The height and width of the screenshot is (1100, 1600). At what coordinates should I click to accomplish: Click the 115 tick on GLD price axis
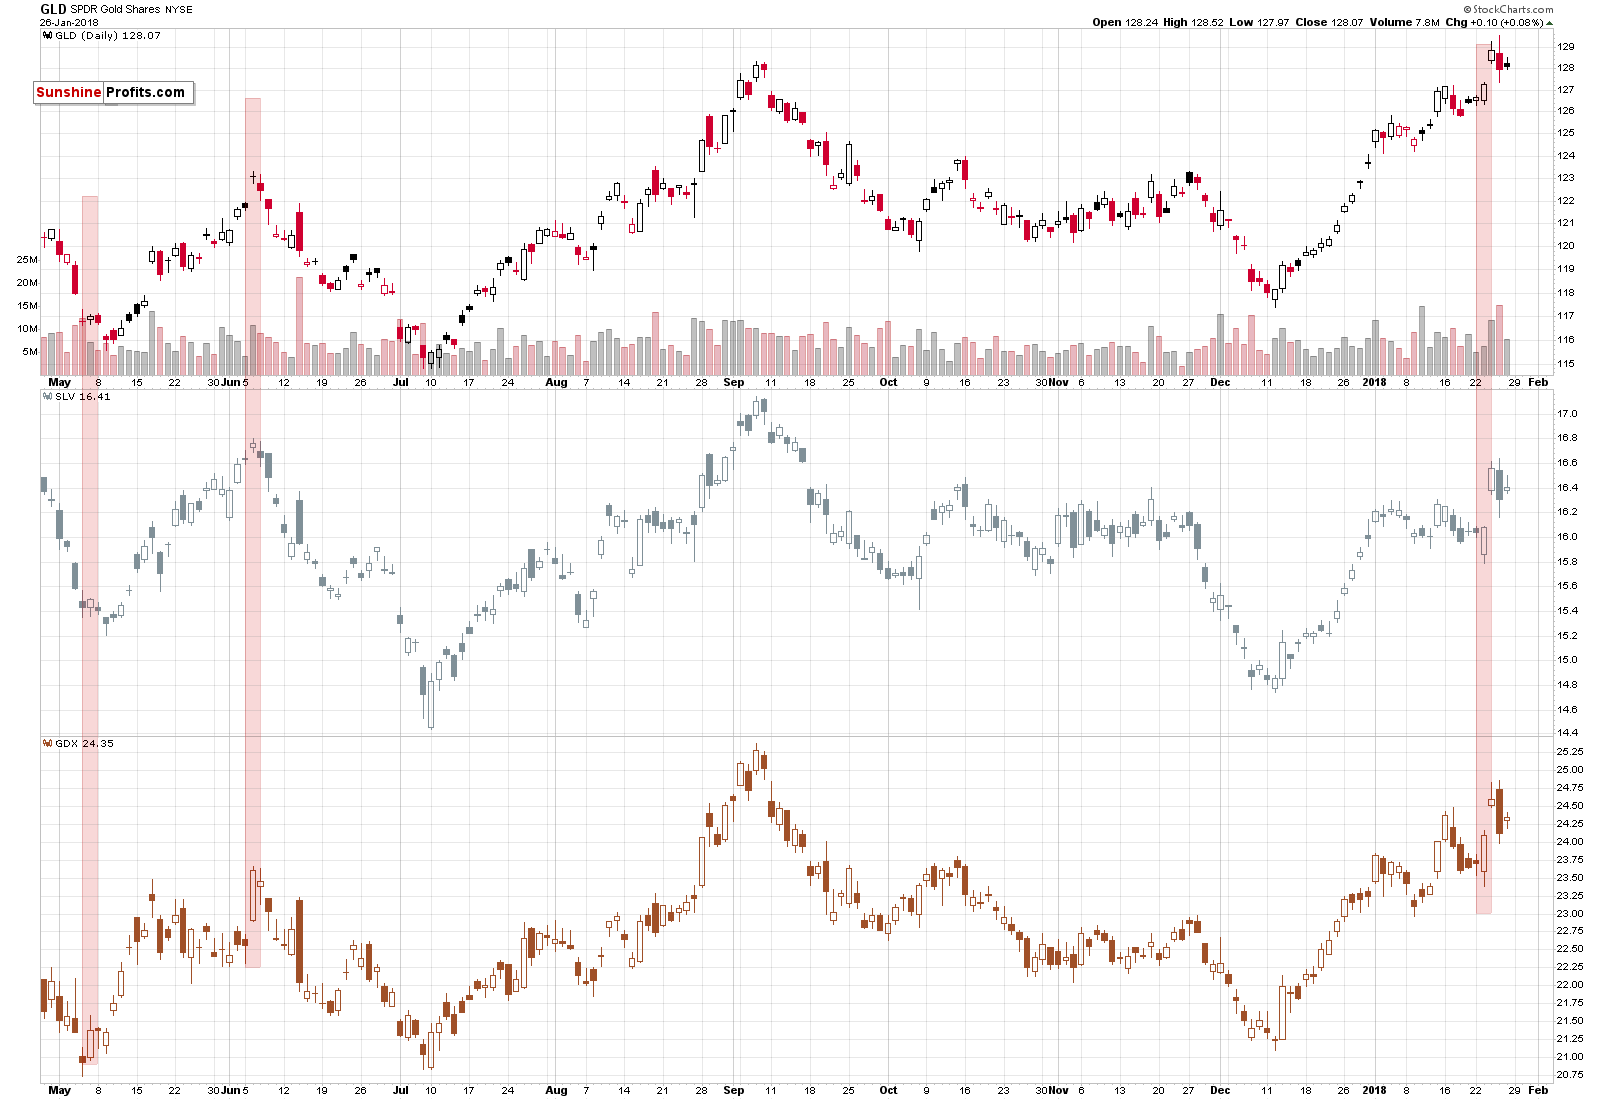pyautogui.click(x=1566, y=364)
